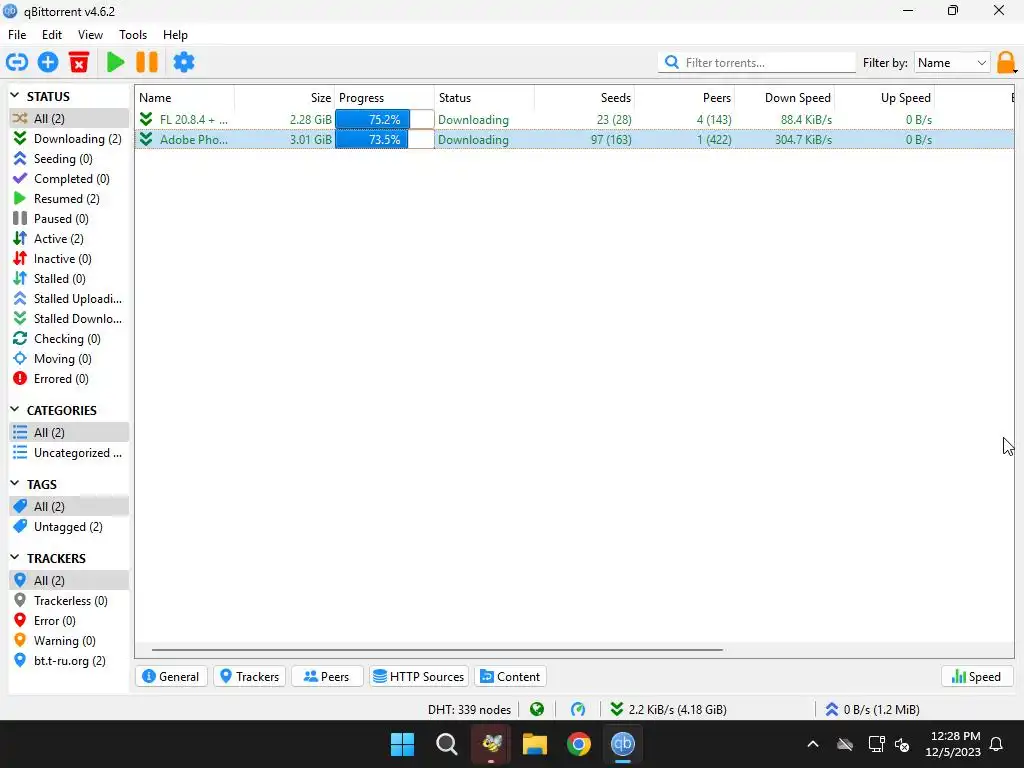Image resolution: width=1024 pixels, height=768 pixels.
Task: Open the Edit menu
Action: (x=52, y=35)
